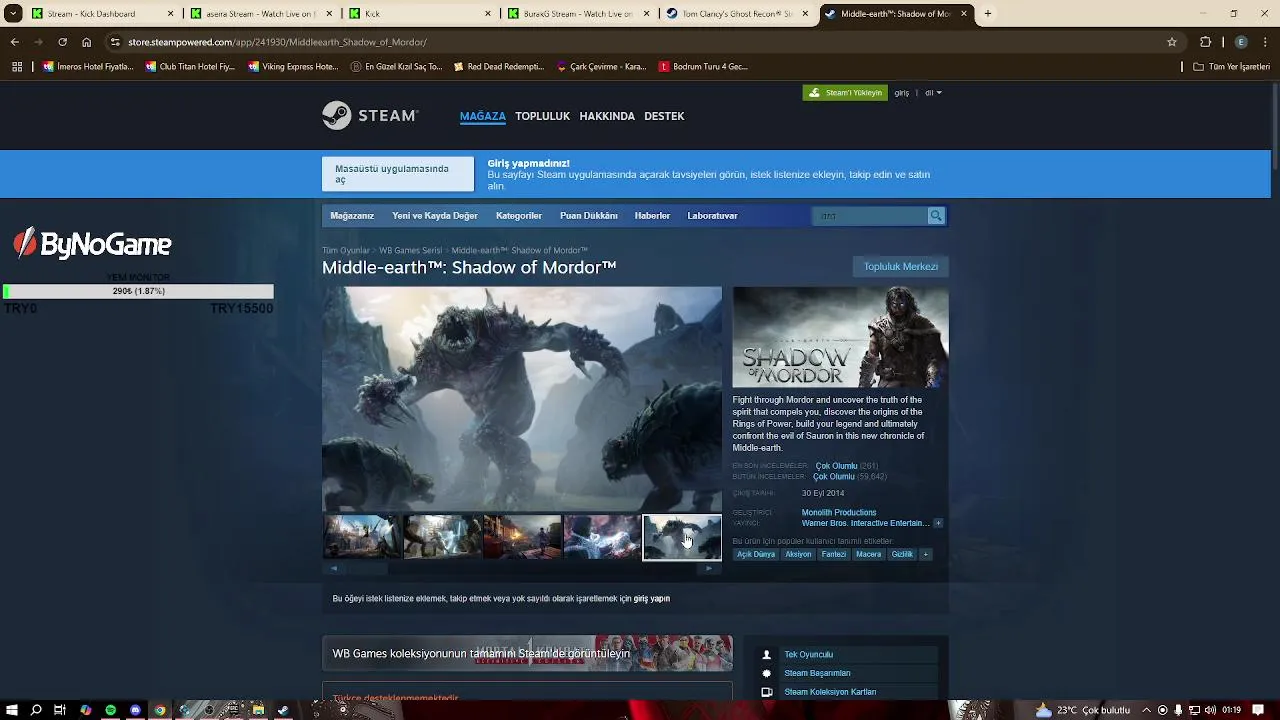
Task: Reload the page with the refresh icon
Action: tap(62, 42)
